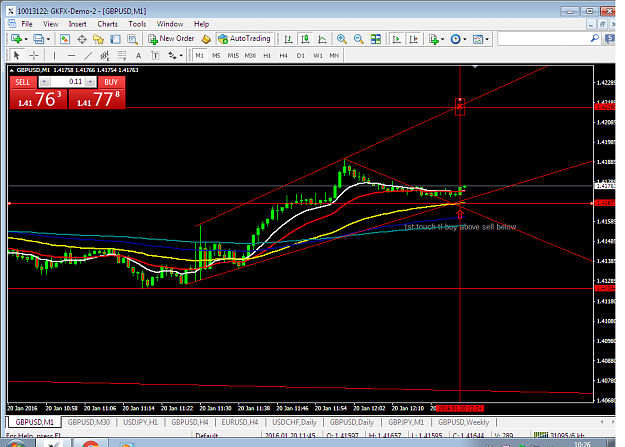
Task: Open the File menu
Action: pyautogui.click(x=27, y=24)
